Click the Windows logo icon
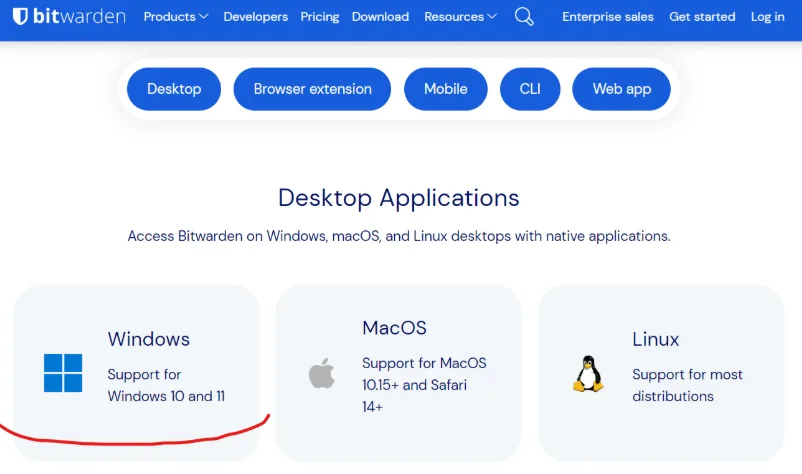 point(63,372)
